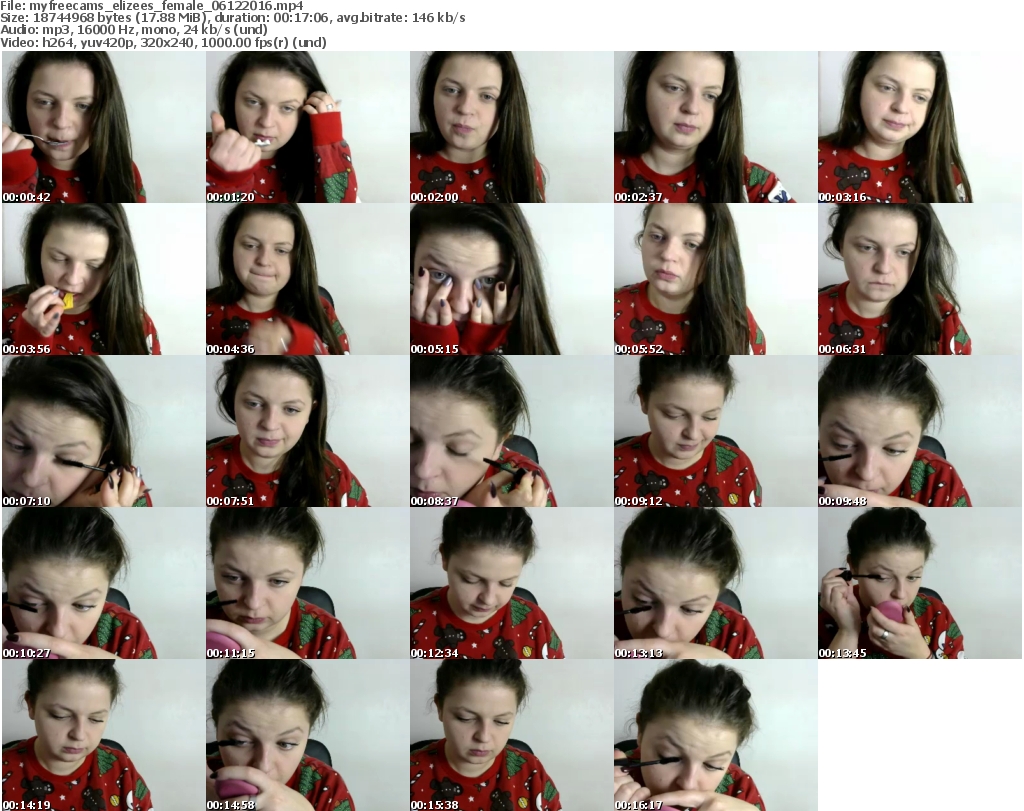Open the frame at 00:15:38
1024x811 pixels.
[x=512, y=735]
